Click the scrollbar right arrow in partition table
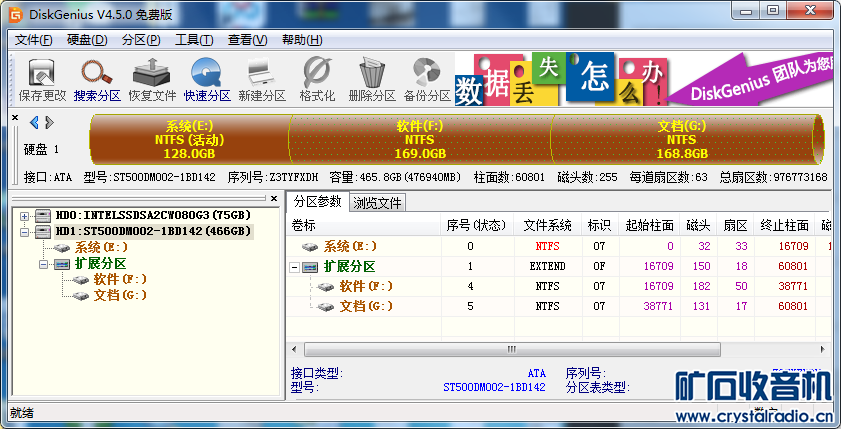 coord(822,350)
